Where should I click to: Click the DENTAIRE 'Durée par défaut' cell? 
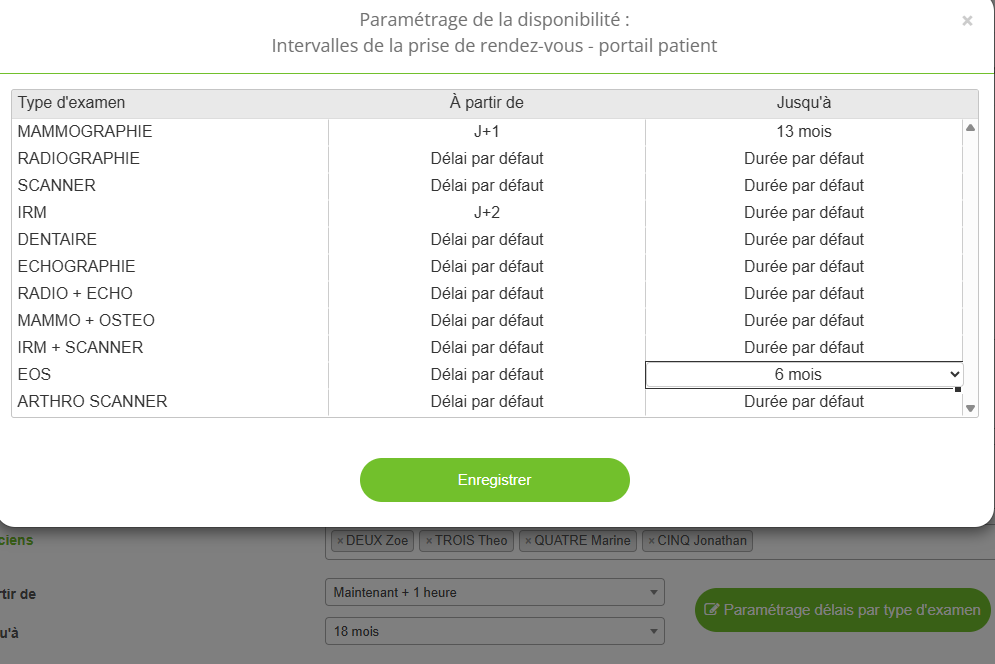(x=804, y=239)
